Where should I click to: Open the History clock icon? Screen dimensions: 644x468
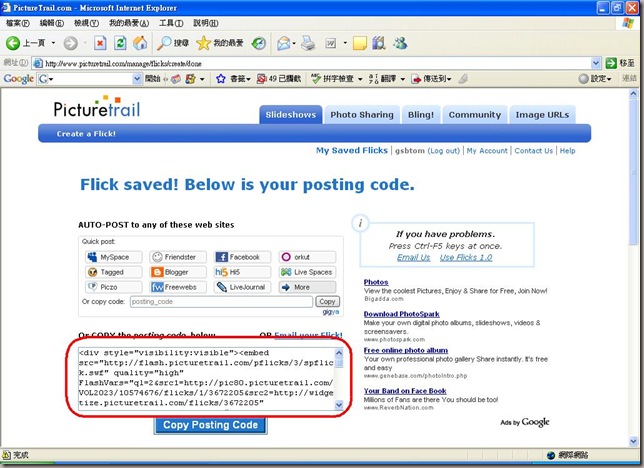click(259, 43)
